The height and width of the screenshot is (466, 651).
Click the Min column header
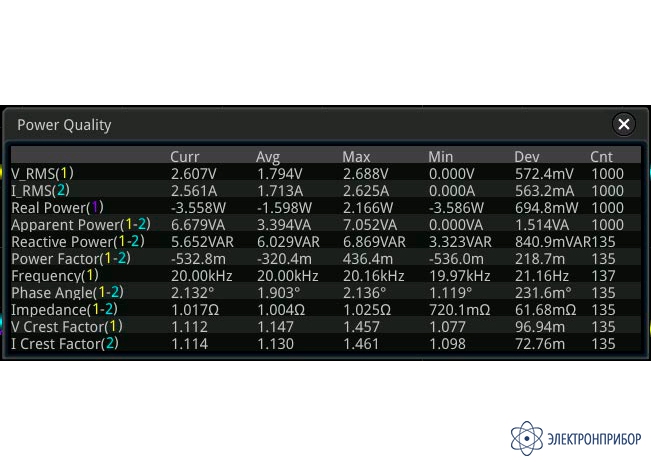pyautogui.click(x=441, y=157)
